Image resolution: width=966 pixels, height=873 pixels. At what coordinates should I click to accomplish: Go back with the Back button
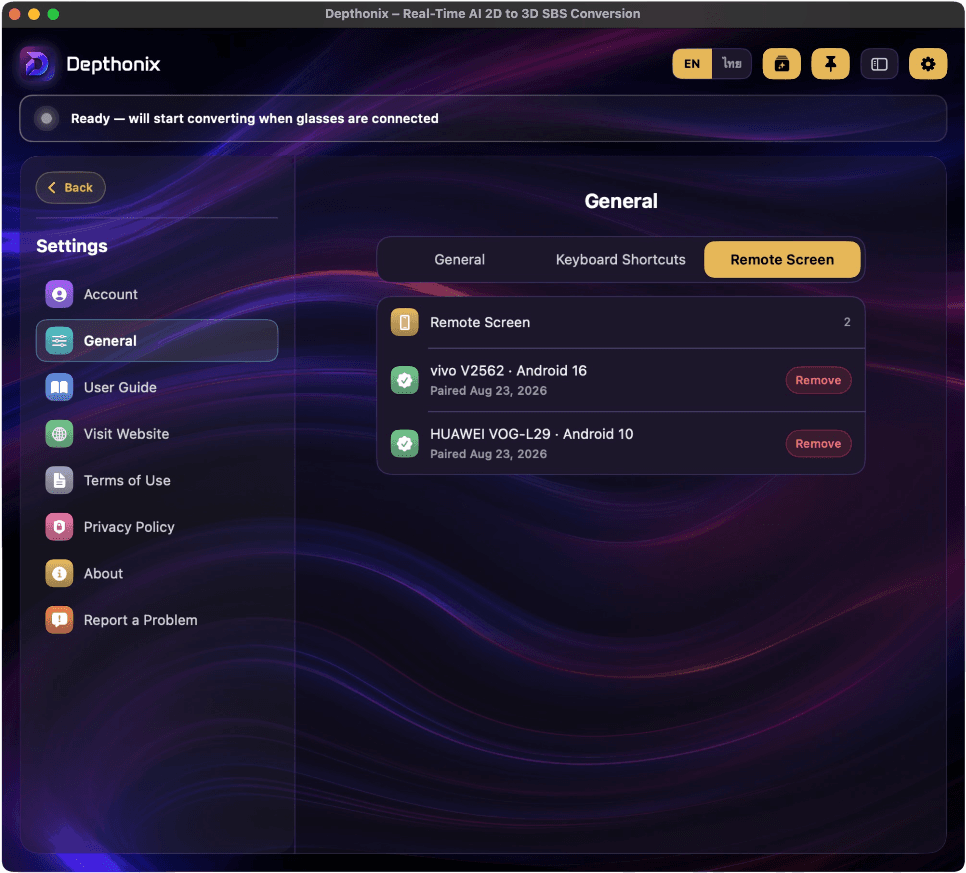[71, 187]
